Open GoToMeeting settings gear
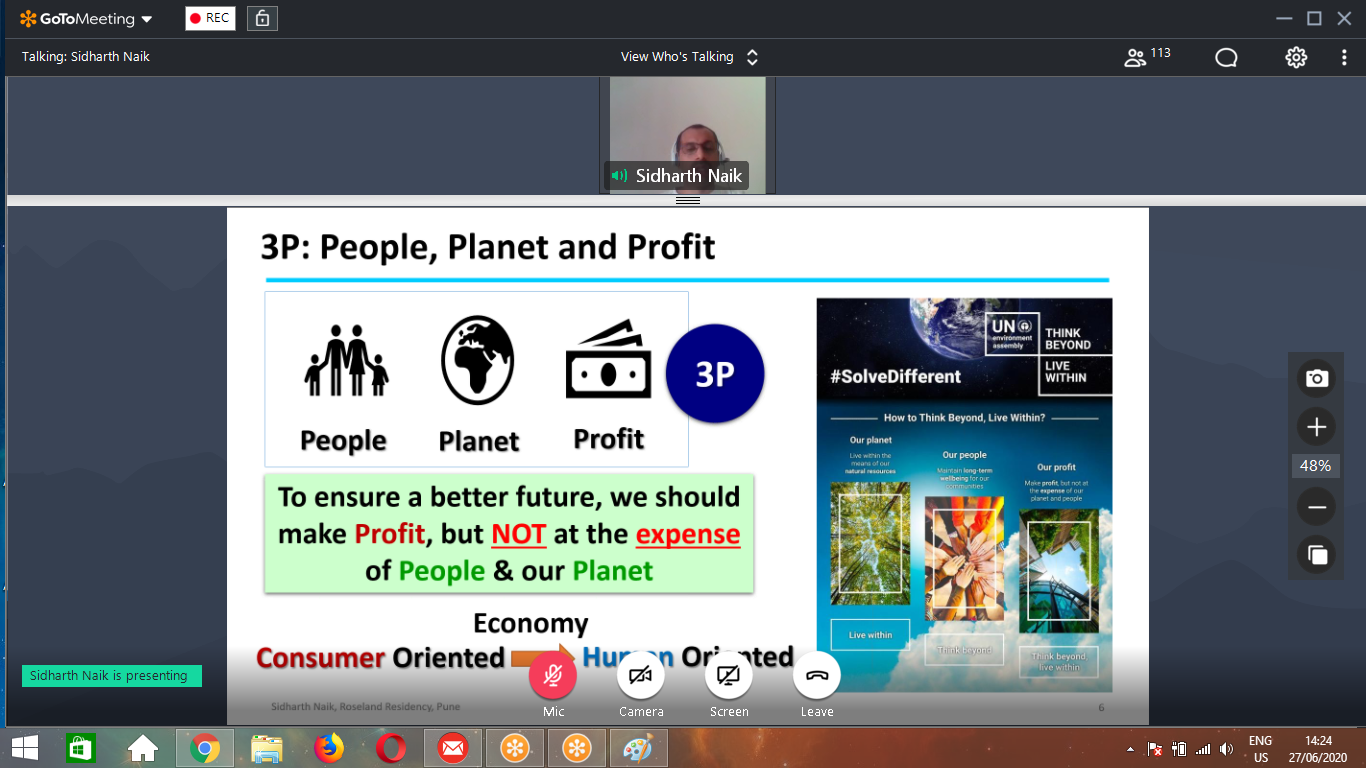 (x=1295, y=56)
